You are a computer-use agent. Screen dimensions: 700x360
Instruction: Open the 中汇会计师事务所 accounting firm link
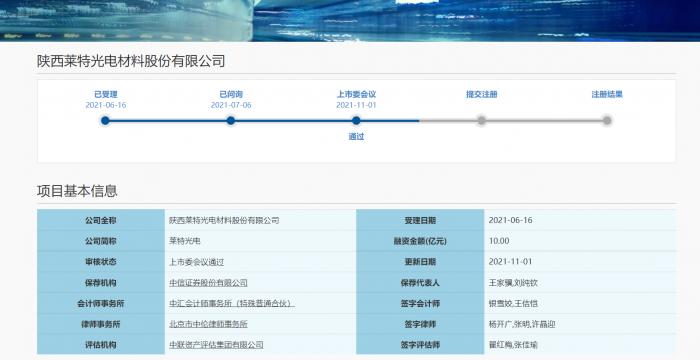click(x=232, y=303)
